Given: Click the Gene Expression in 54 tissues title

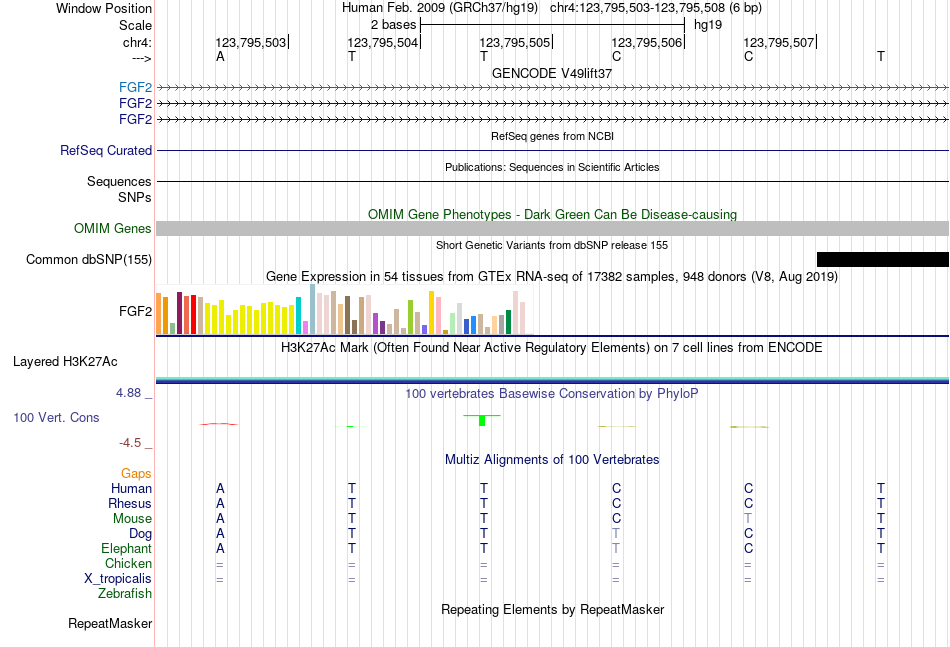Looking at the screenshot, I should [x=551, y=277].
